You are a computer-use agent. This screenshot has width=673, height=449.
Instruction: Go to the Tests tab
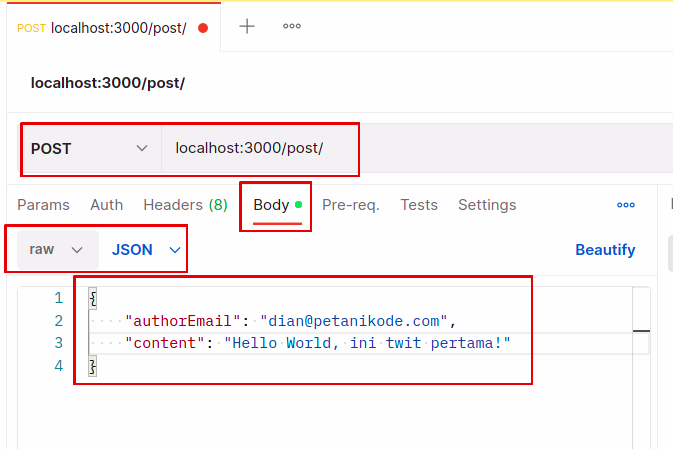[419, 205]
